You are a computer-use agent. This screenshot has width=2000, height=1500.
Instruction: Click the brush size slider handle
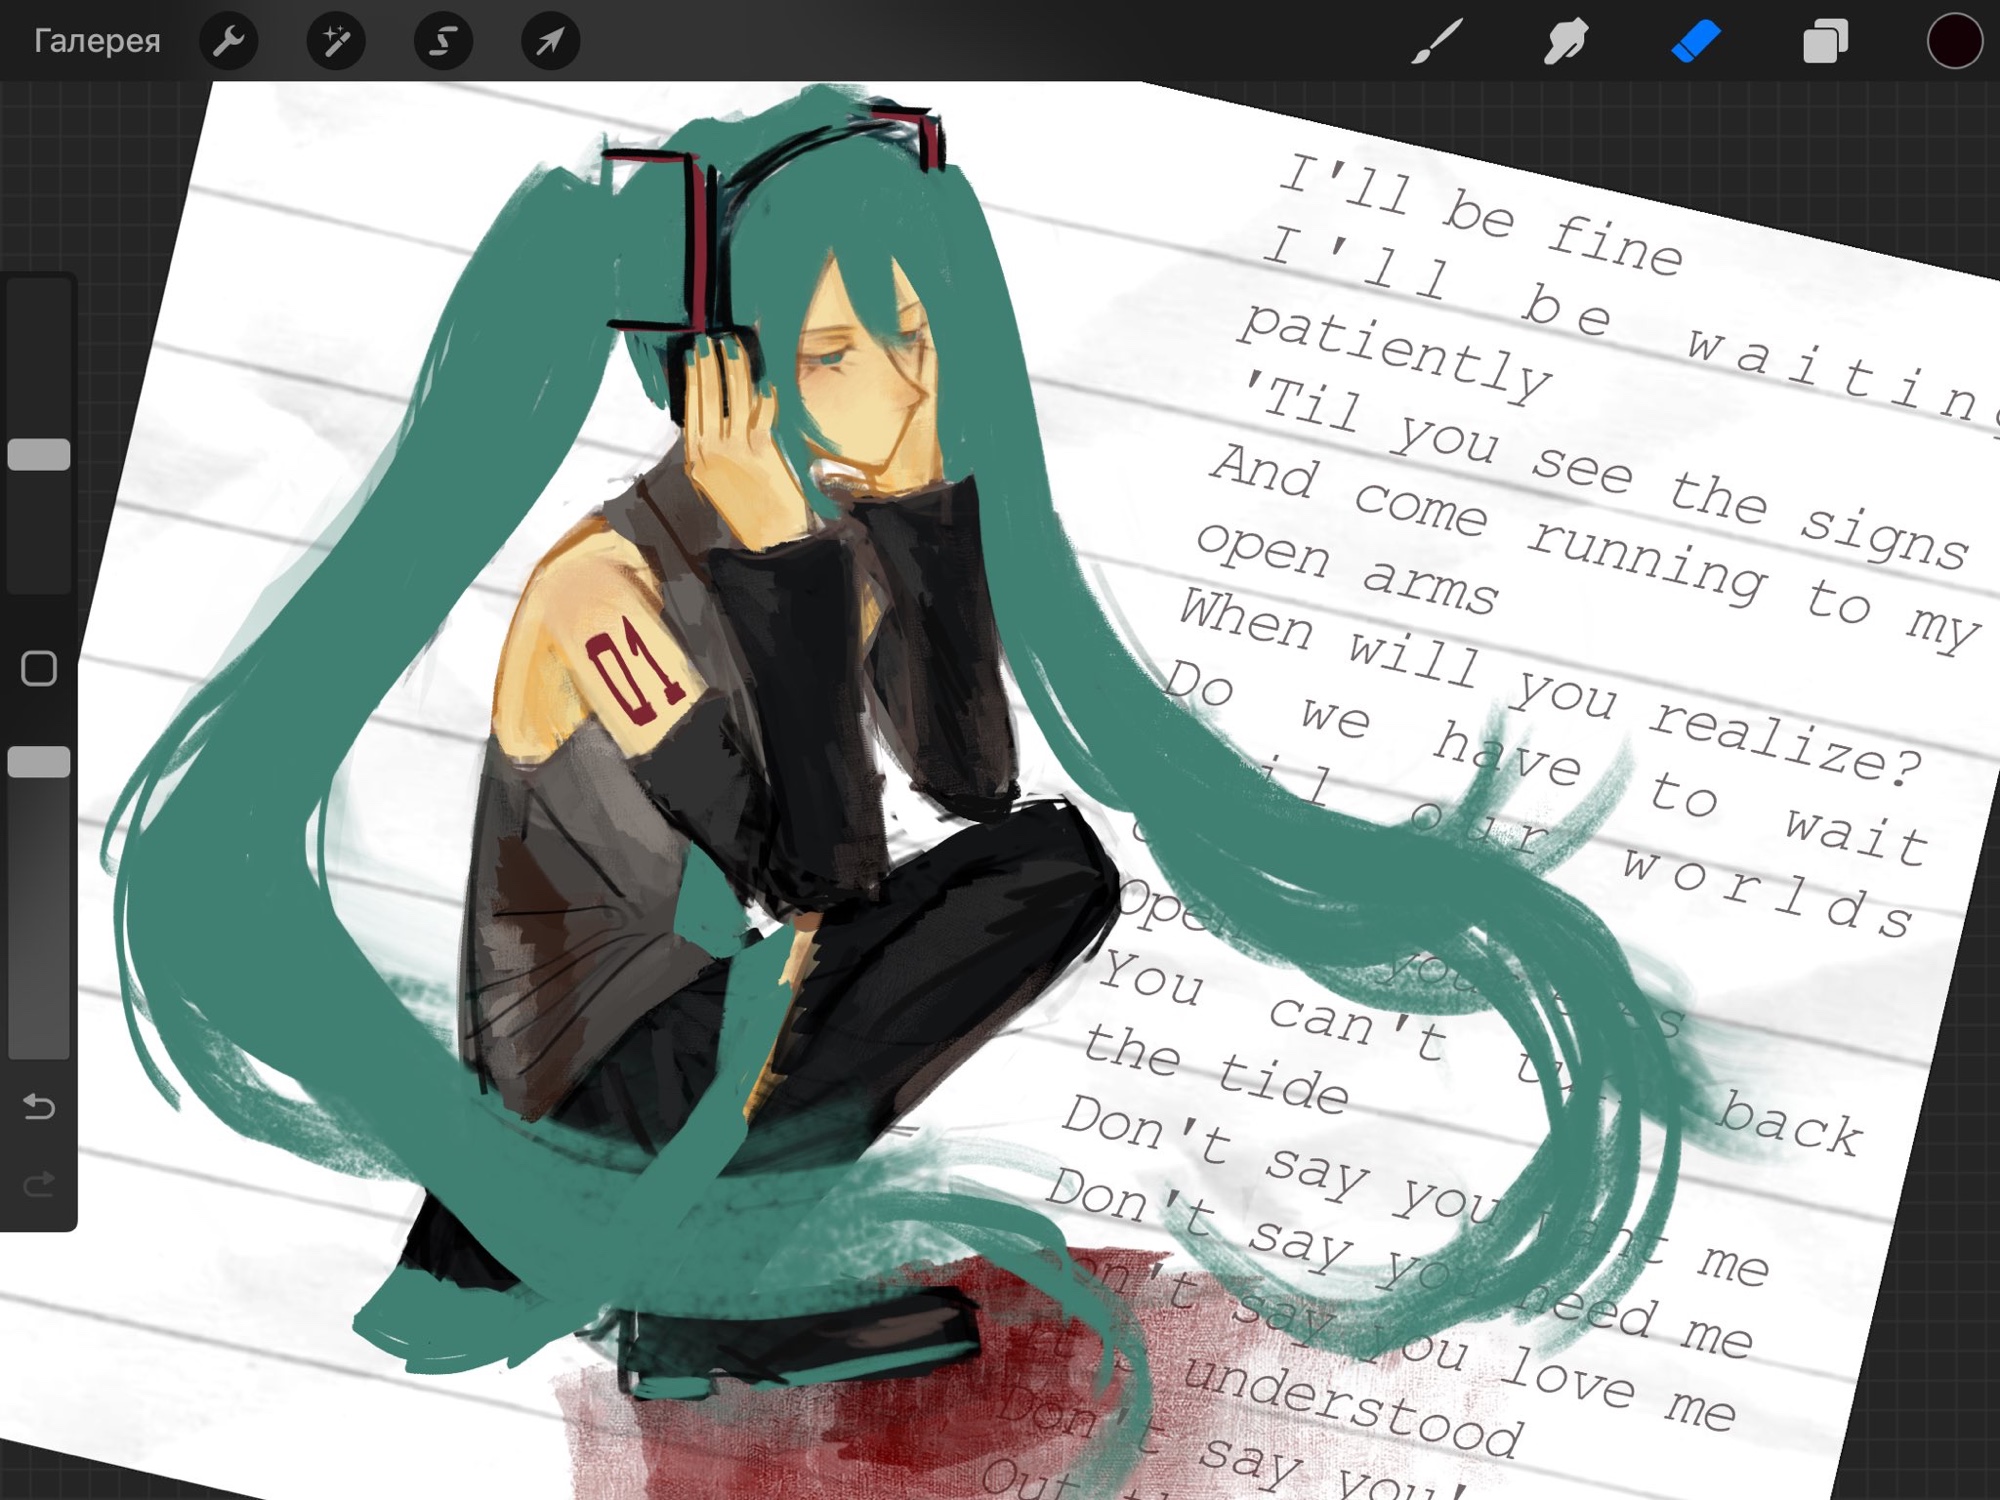(39, 455)
